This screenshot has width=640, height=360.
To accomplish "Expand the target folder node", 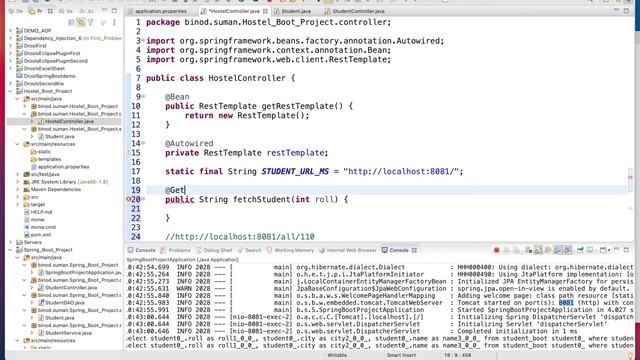I will pos(18,204).
